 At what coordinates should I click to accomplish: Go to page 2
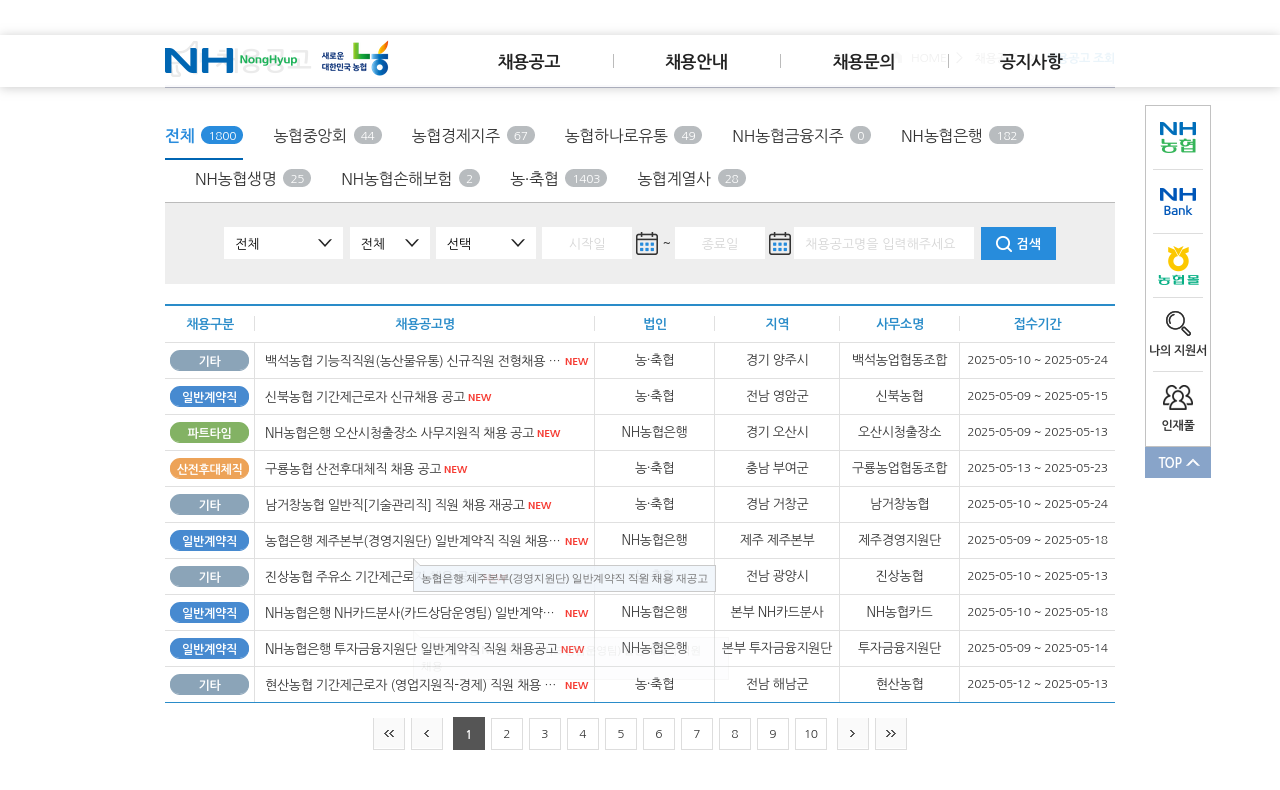507,734
